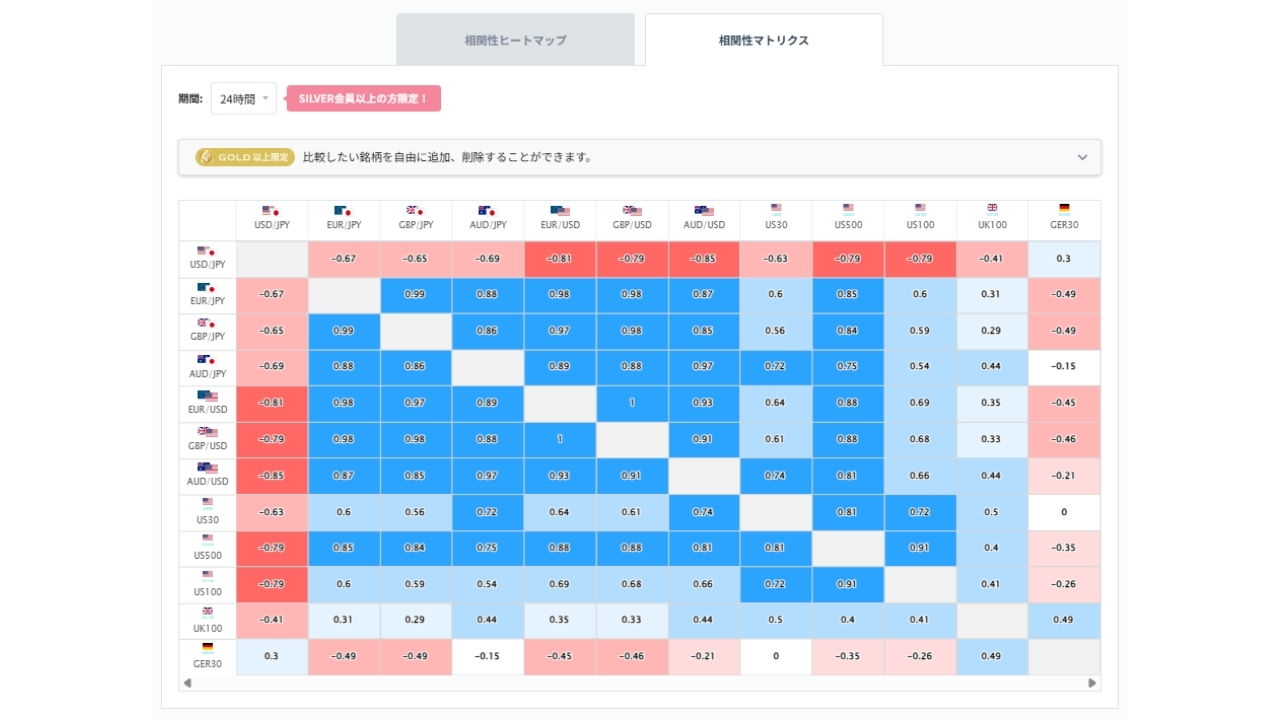Click the AUD/JPY row header label
This screenshot has height=720, width=1280.
tap(207, 373)
